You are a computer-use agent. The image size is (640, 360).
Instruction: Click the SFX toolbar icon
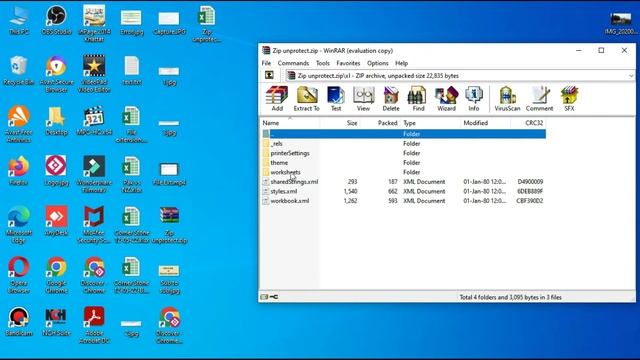[569, 99]
